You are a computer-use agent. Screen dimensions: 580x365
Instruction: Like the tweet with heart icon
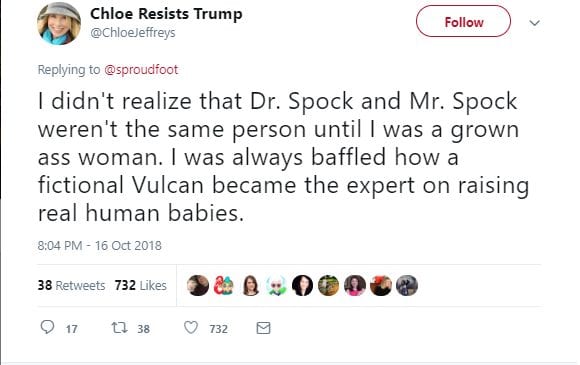click(191, 328)
